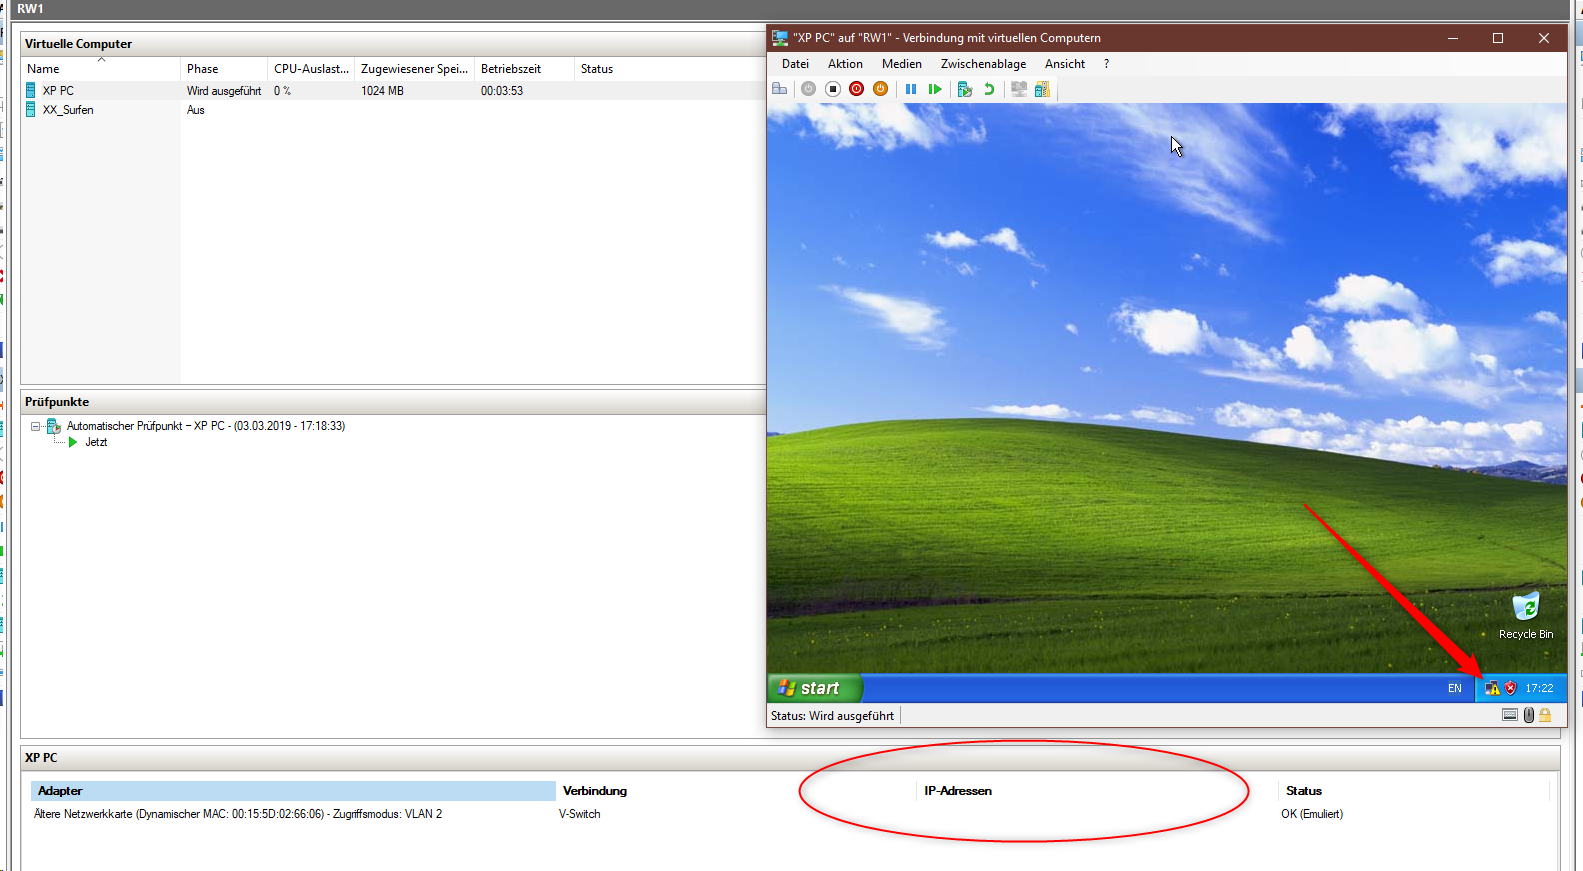This screenshot has height=871, width=1583.
Task: Select Automatischer Prüfpunkt – XP PC checkpoint
Action: pos(206,426)
